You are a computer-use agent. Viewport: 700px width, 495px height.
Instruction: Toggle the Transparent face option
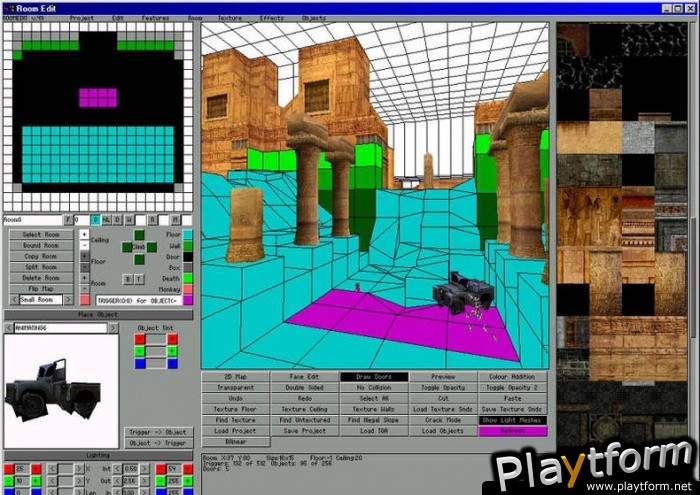tap(235, 388)
